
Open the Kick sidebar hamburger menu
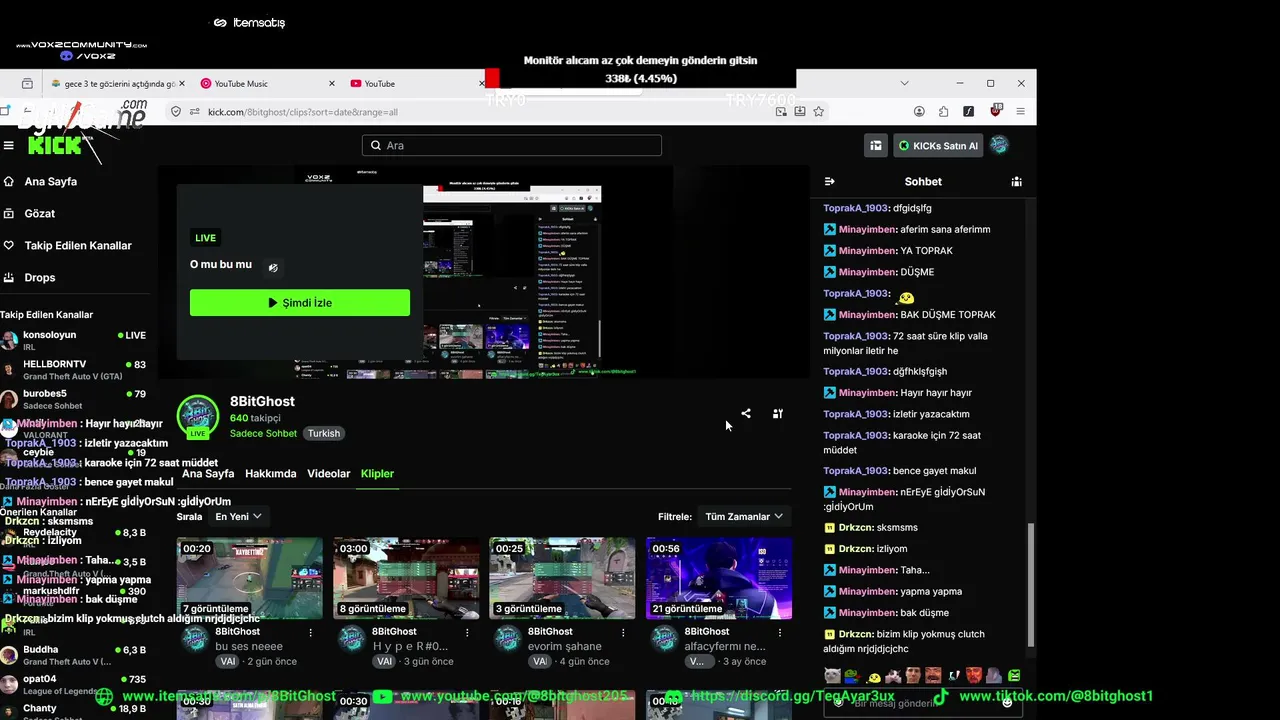point(8,146)
